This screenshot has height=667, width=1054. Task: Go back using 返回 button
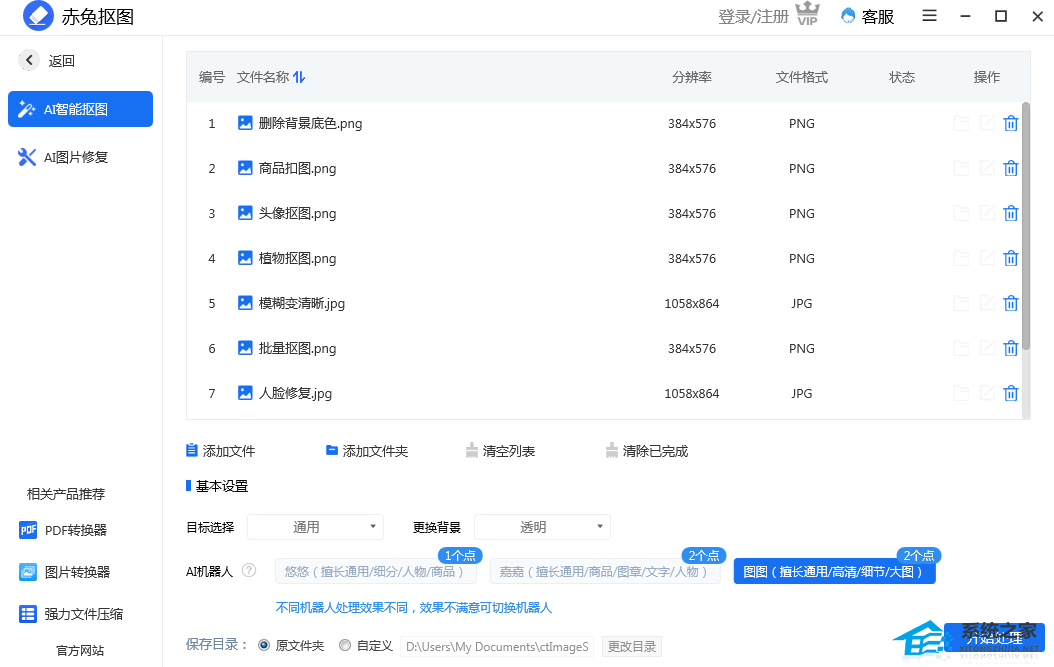point(47,61)
